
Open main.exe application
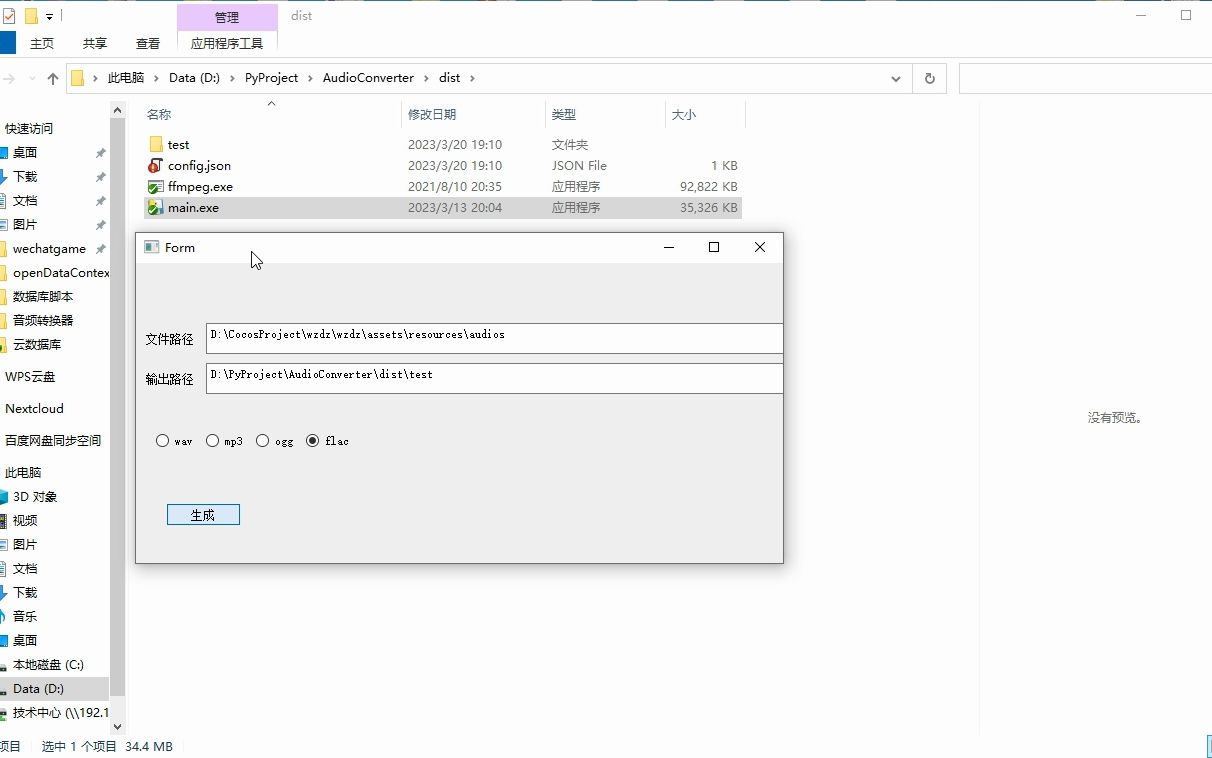193,207
